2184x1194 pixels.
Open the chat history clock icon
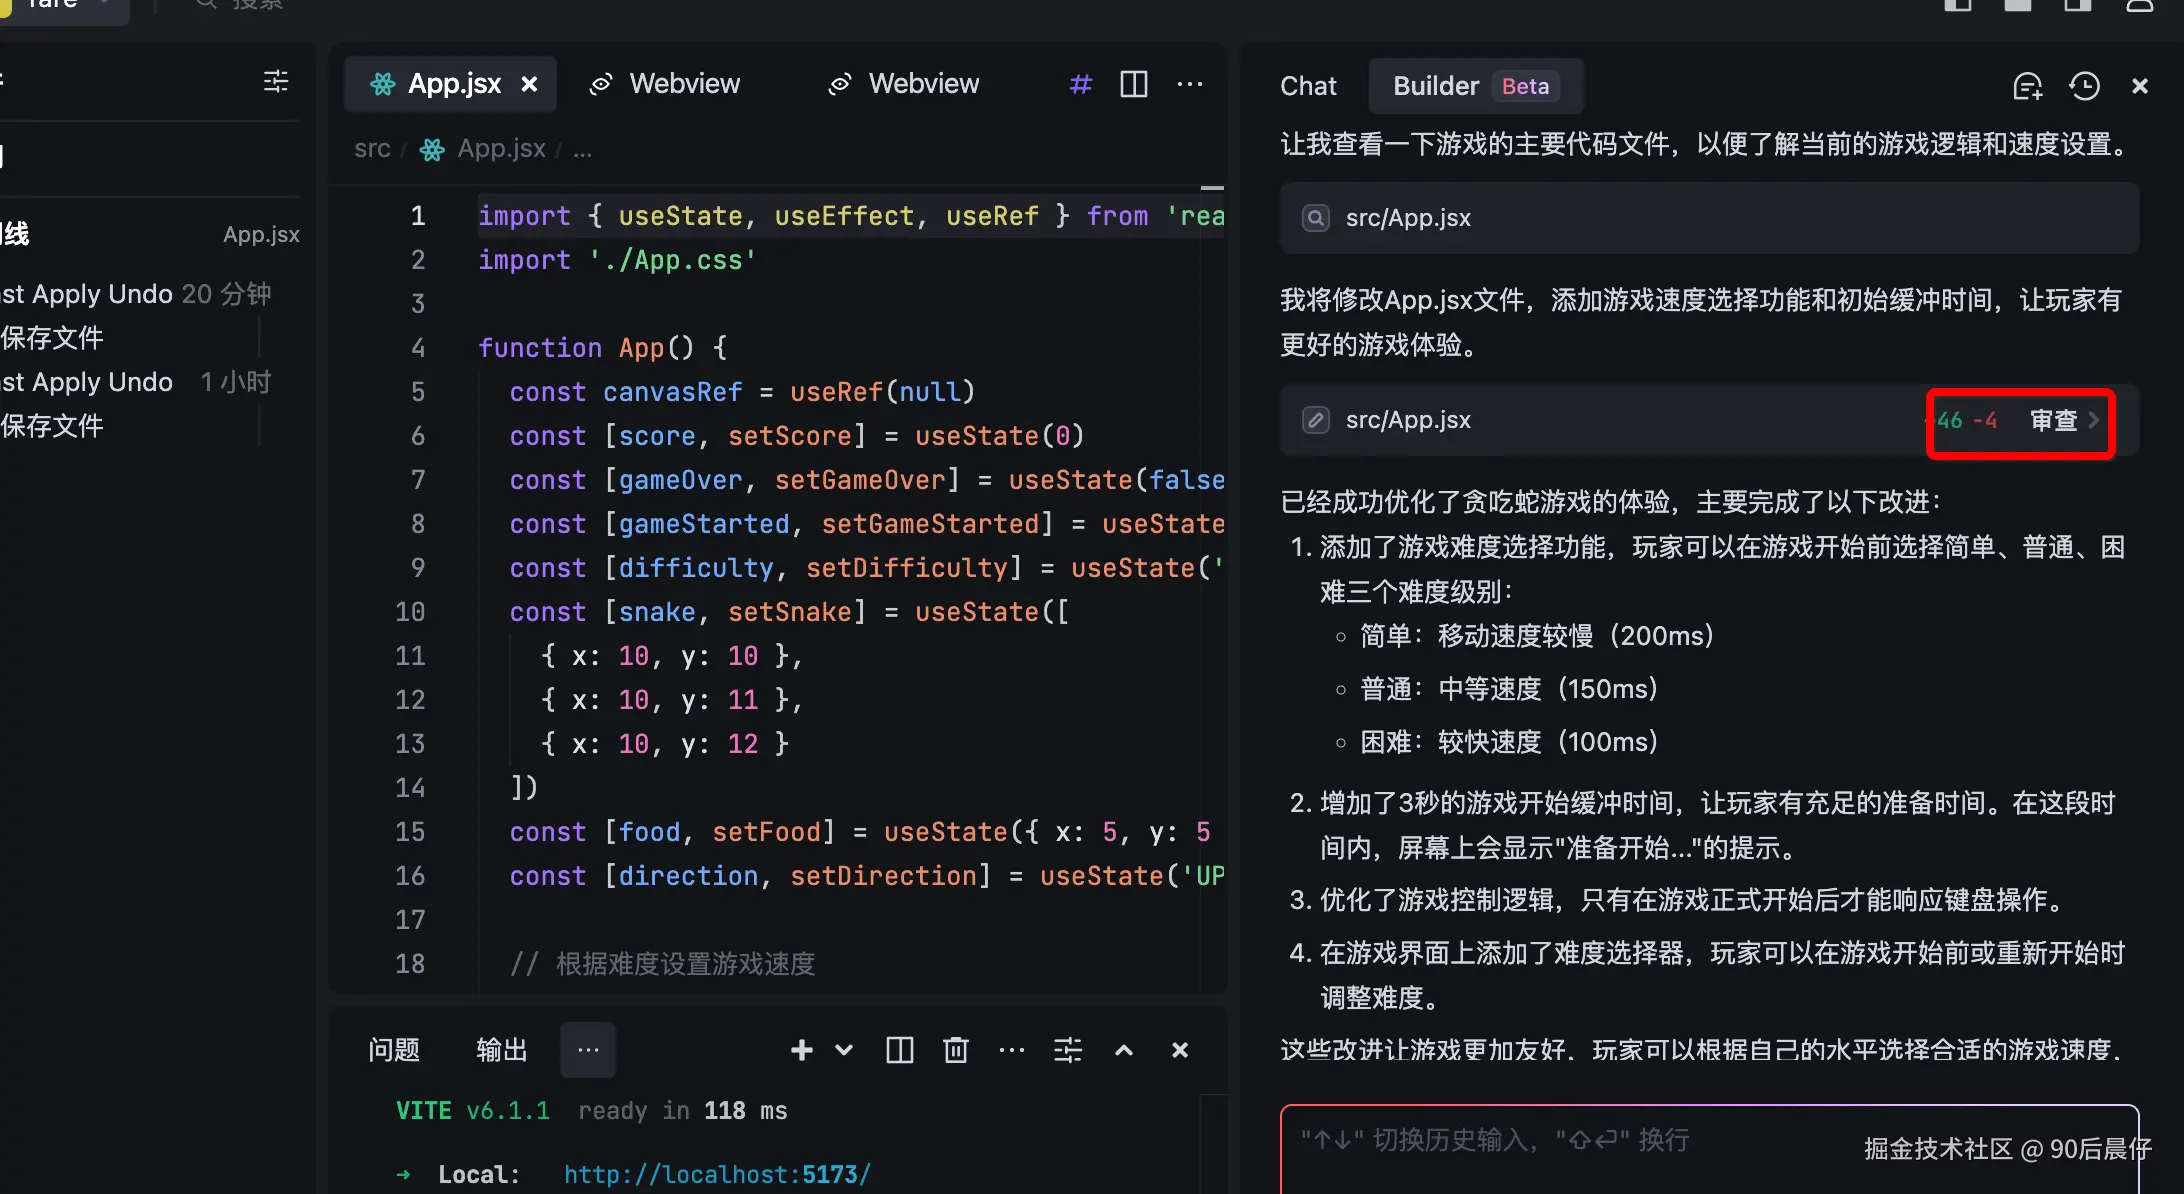tap(2084, 86)
